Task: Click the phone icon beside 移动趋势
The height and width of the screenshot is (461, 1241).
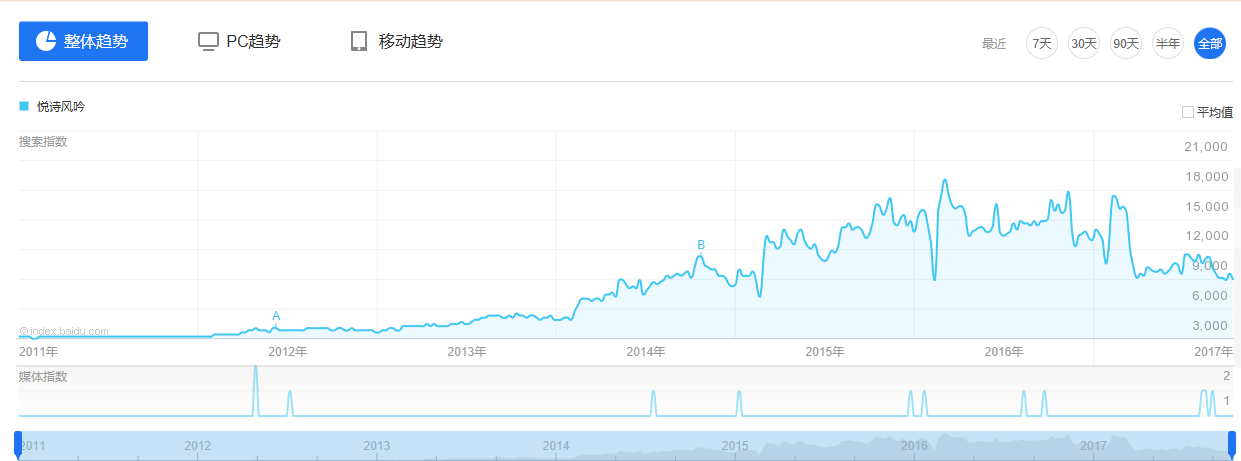Action: pyautogui.click(x=359, y=41)
